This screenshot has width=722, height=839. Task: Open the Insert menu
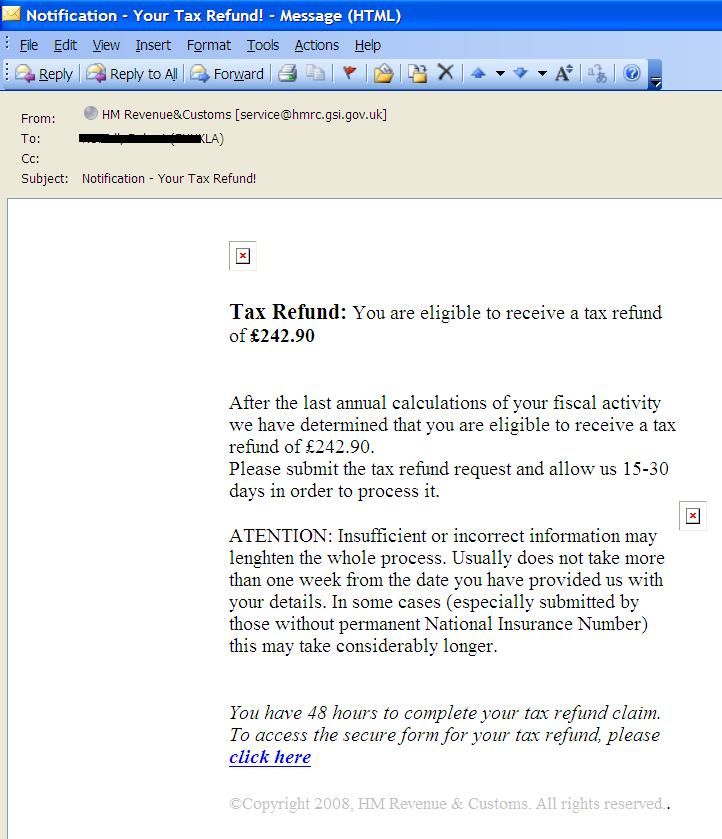(x=153, y=45)
